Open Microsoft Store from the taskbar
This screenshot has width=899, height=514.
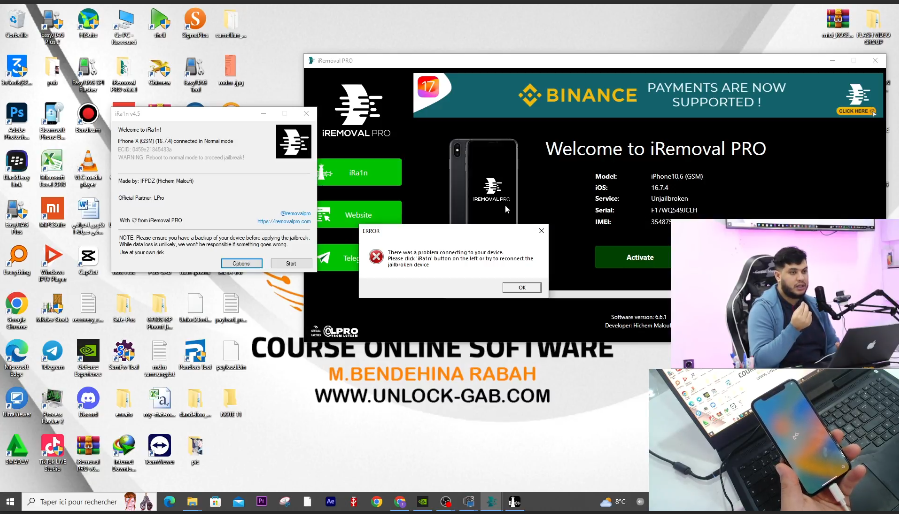(x=216, y=502)
